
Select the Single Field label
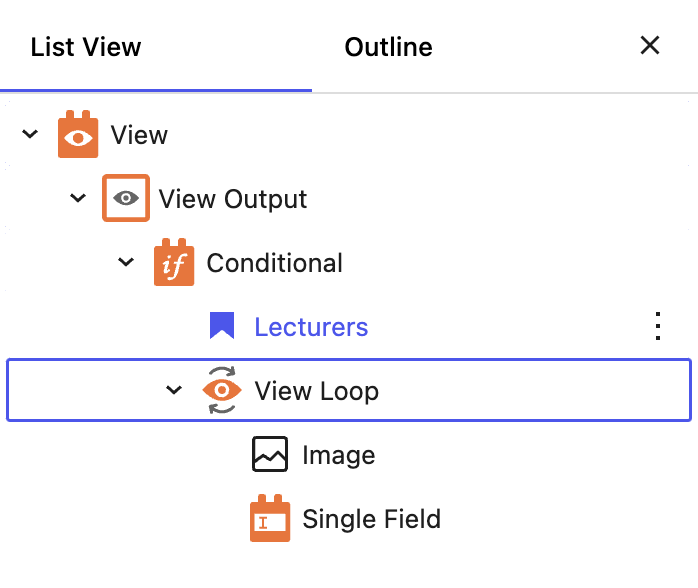tap(372, 519)
